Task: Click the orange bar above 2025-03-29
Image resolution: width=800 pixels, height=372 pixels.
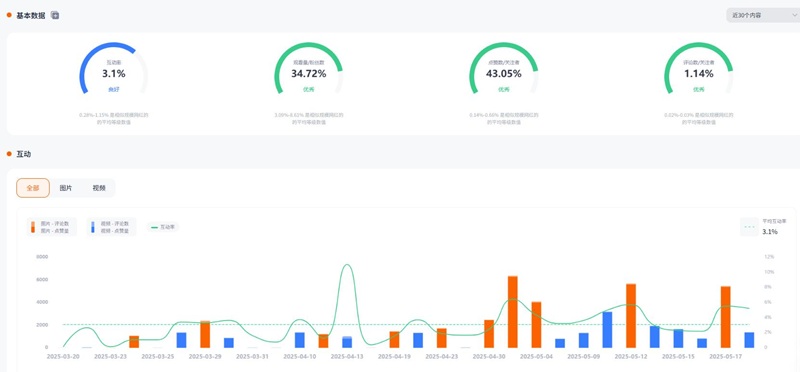Action: (205, 334)
